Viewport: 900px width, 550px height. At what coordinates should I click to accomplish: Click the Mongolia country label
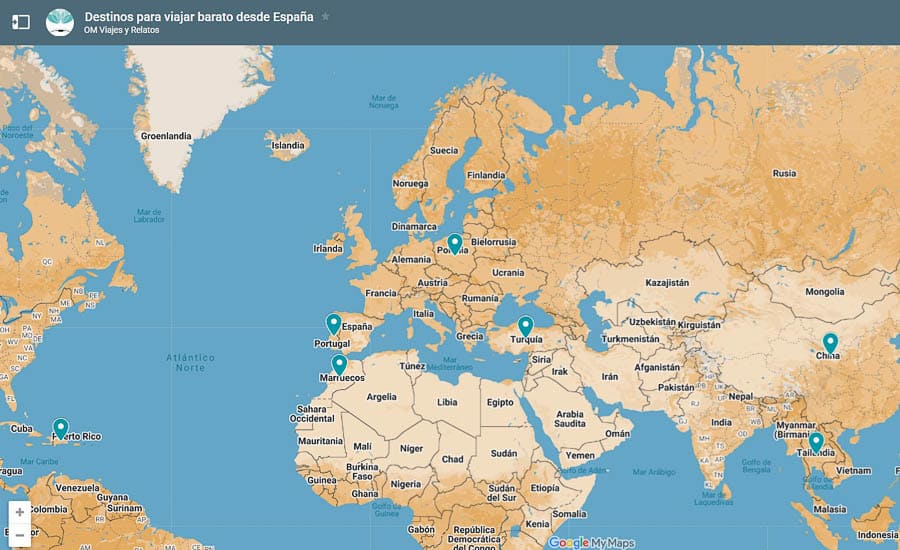pyautogui.click(x=824, y=292)
